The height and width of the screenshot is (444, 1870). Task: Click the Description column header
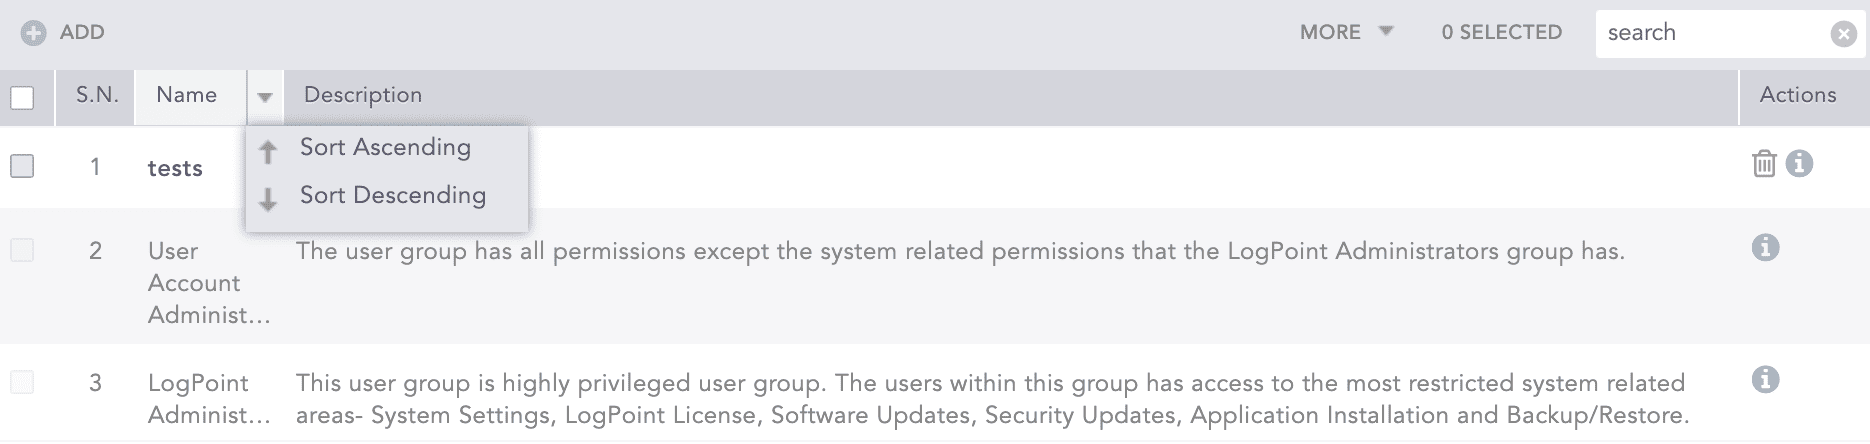[x=363, y=95]
